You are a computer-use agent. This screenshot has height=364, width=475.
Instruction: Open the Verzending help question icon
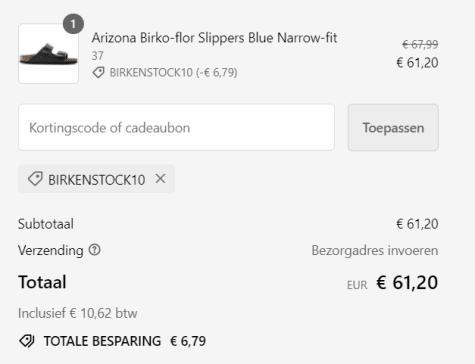coord(95,250)
